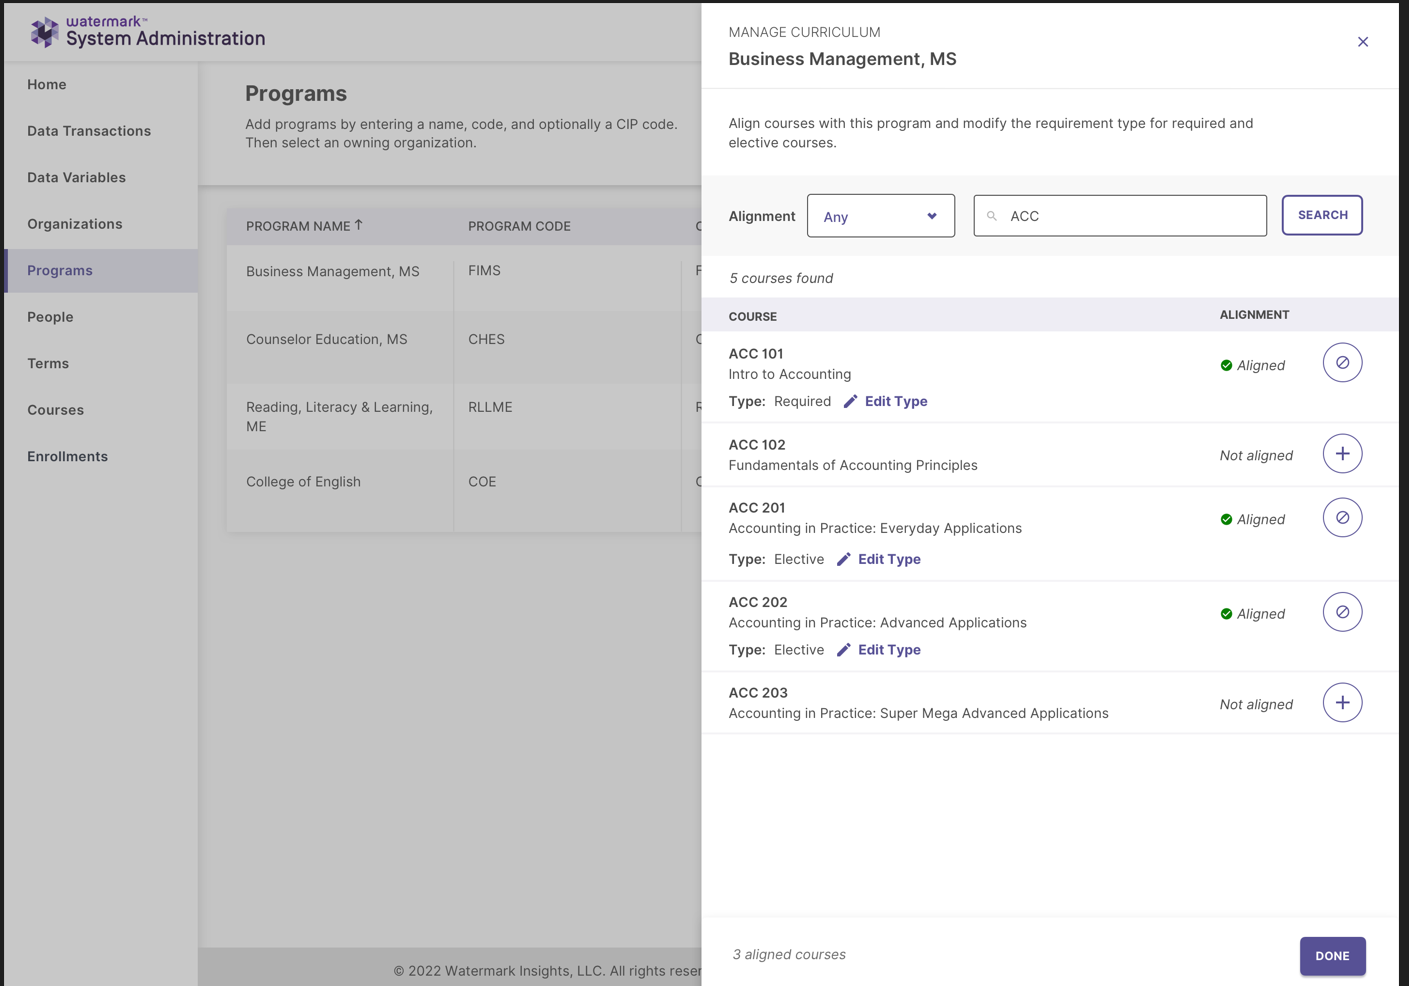Click green check icon for ACC 101
The width and height of the screenshot is (1409, 986).
click(1226, 365)
